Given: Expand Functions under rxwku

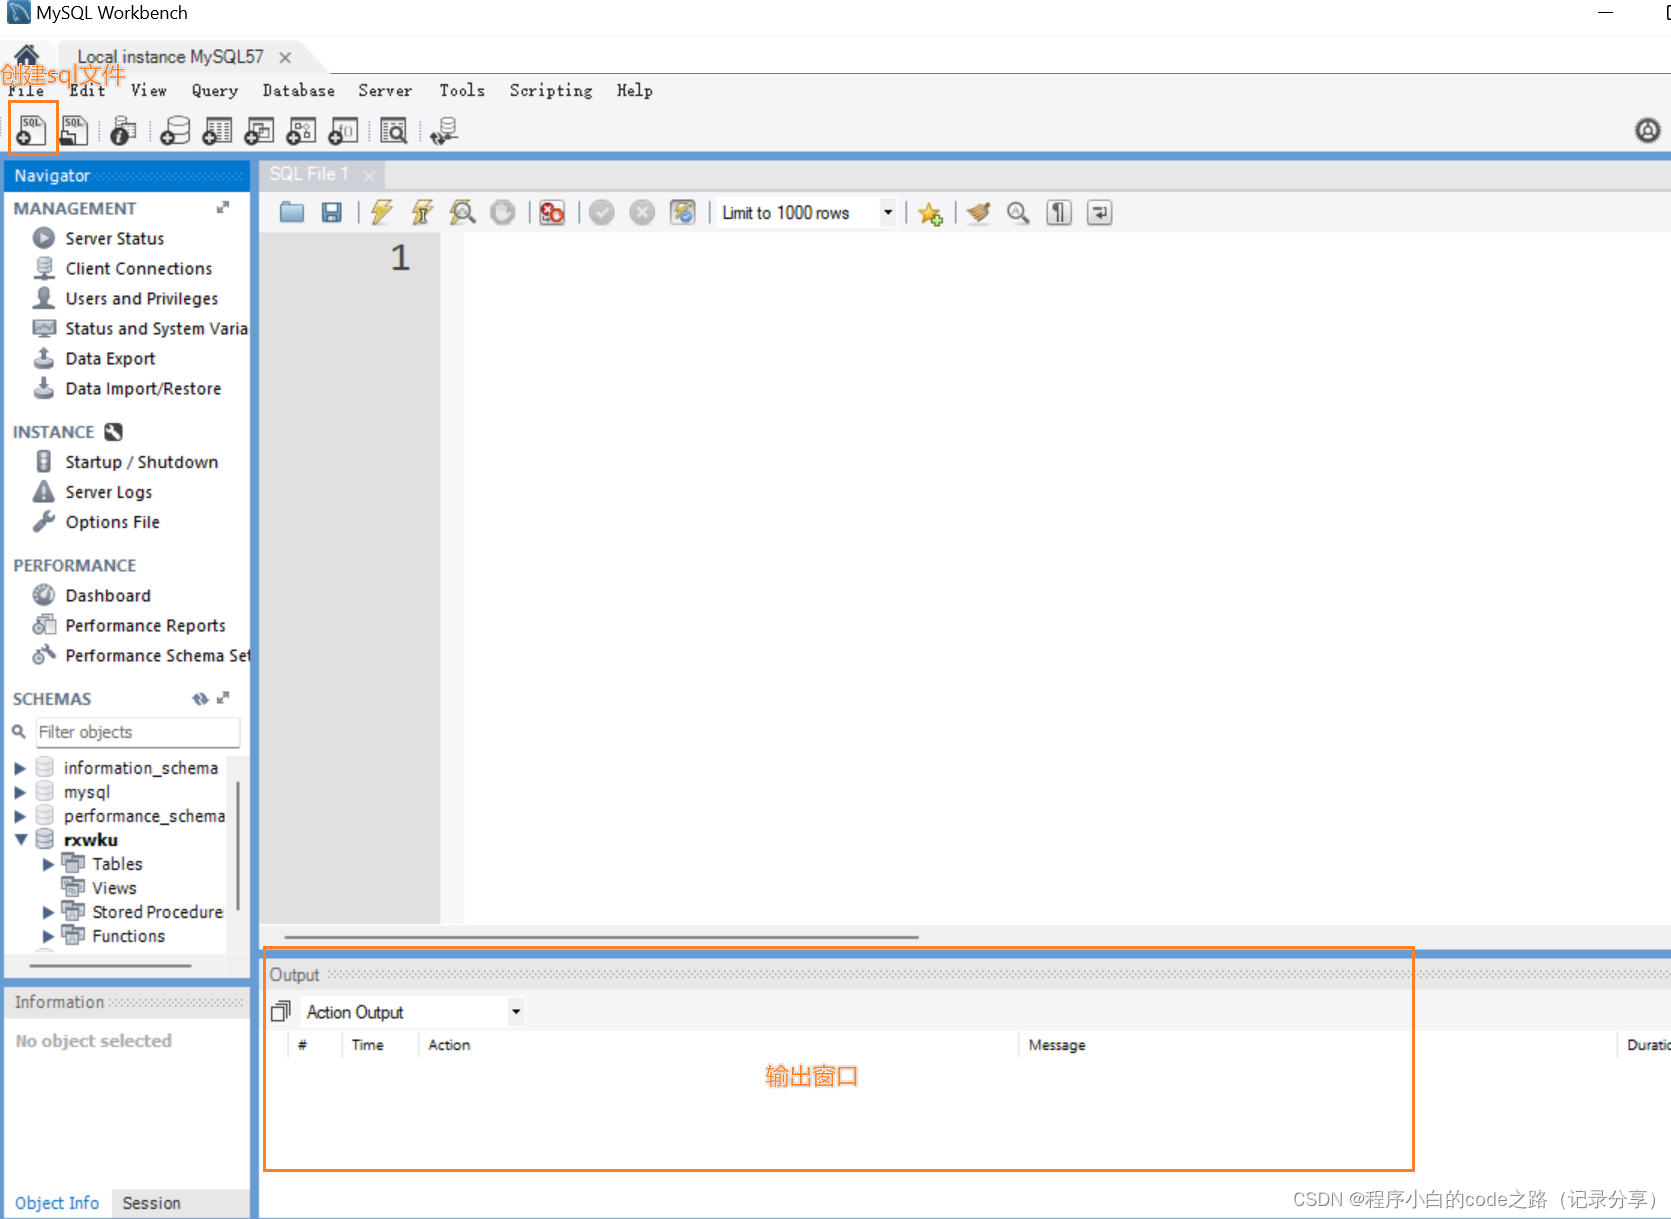Looking at the screenshot, I should pos(47,936).
